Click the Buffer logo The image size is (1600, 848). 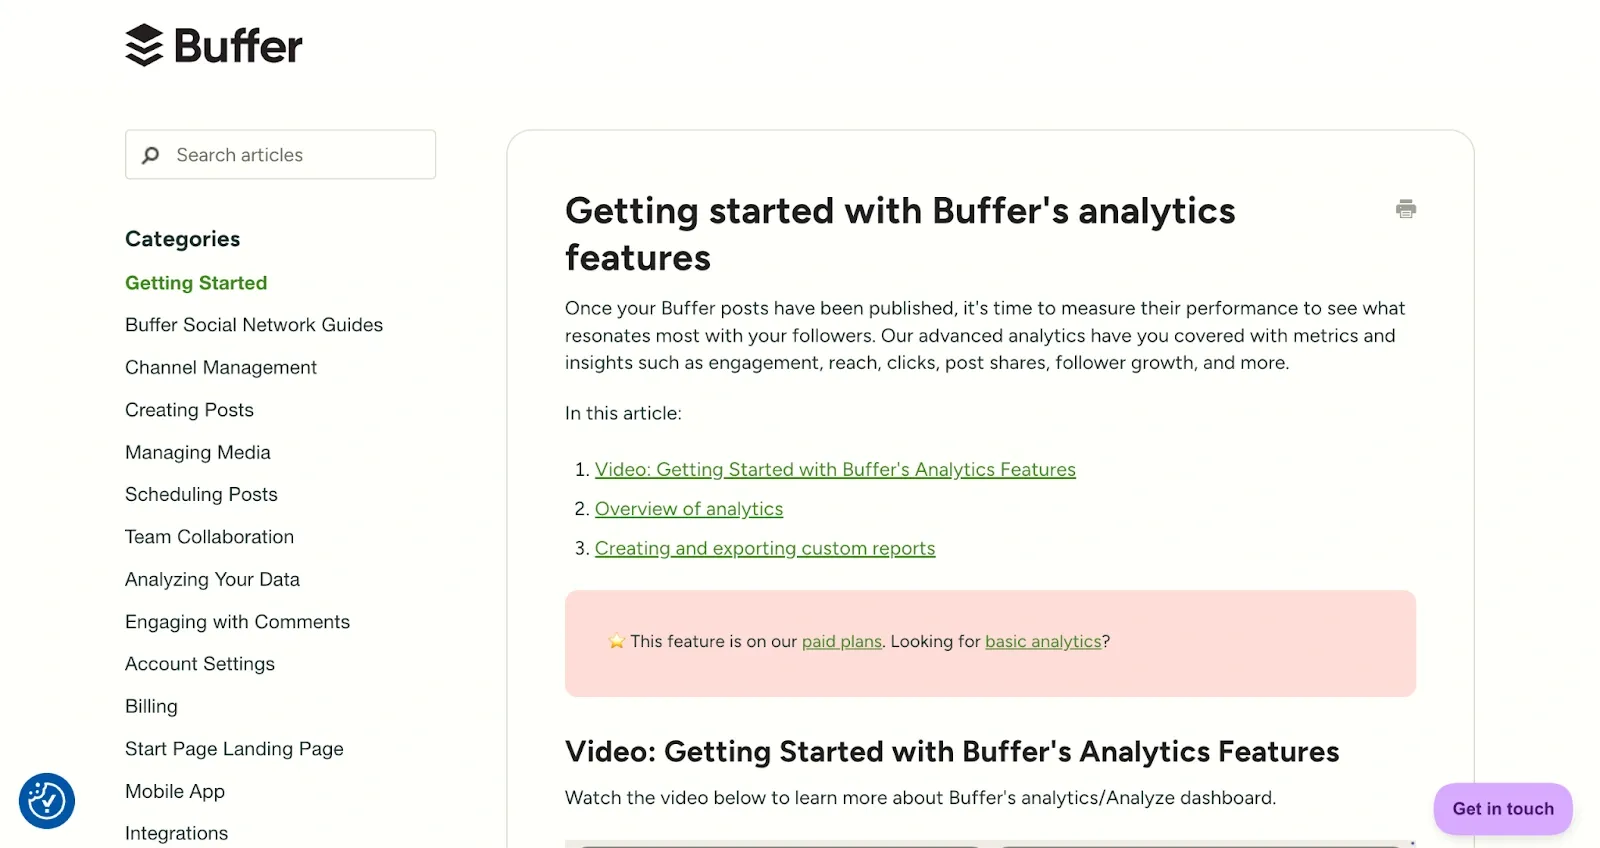214,45
